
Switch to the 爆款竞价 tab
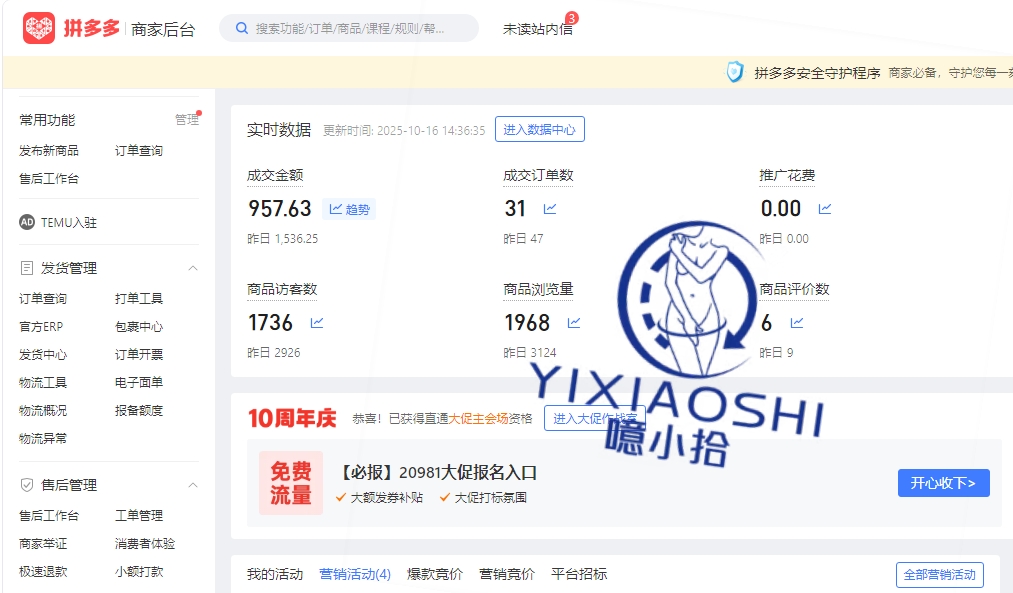(435, 574)
